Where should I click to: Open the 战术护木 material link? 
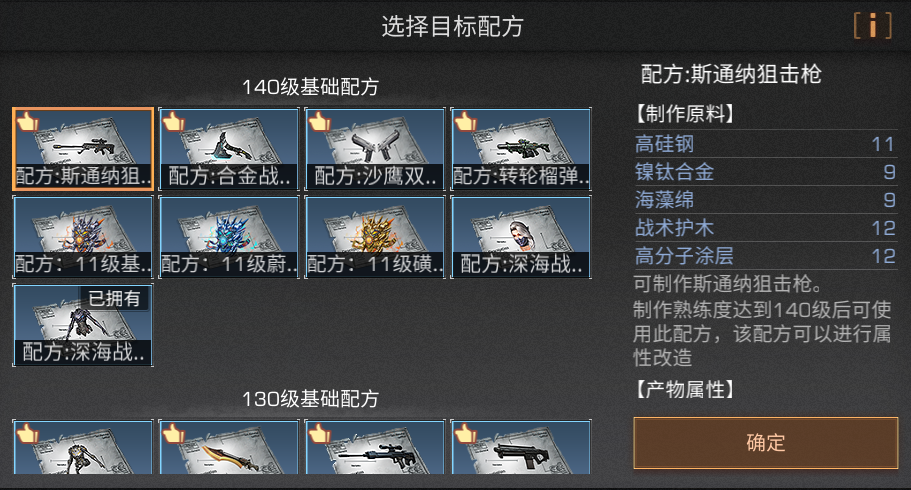pos(674,228)
